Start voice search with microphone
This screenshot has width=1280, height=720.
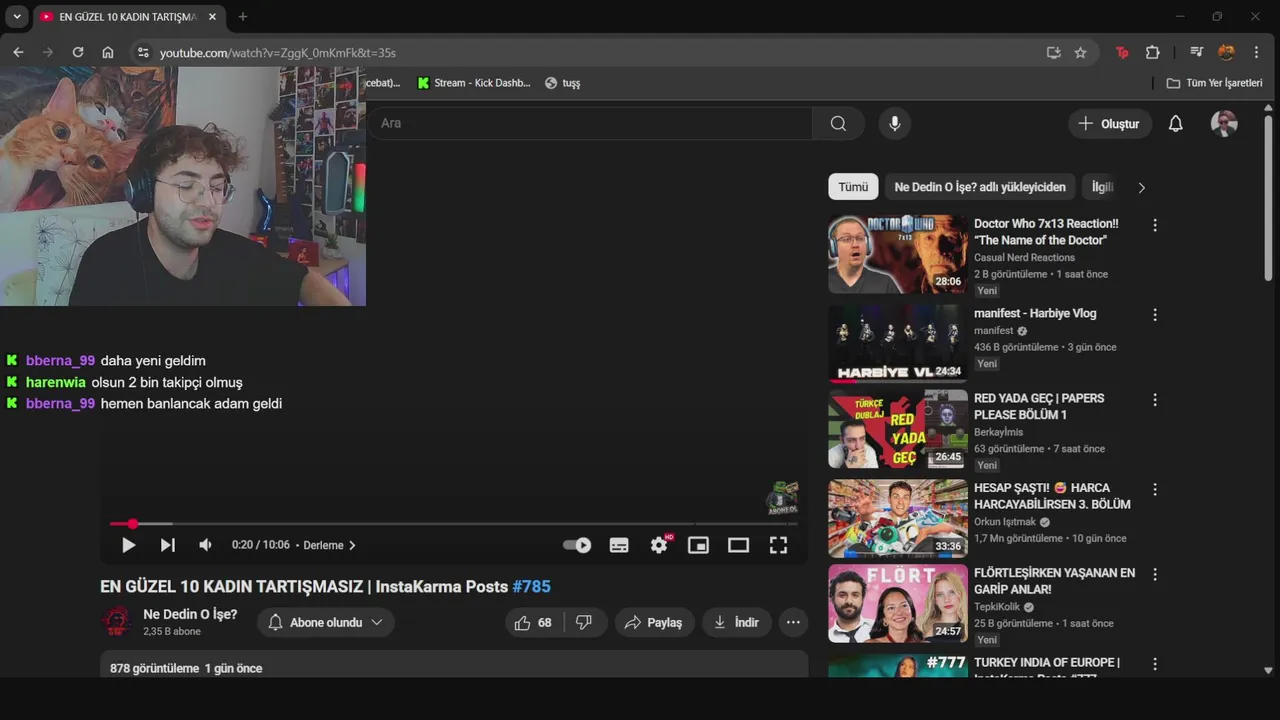pyautogui.click(x=895, y=123)
